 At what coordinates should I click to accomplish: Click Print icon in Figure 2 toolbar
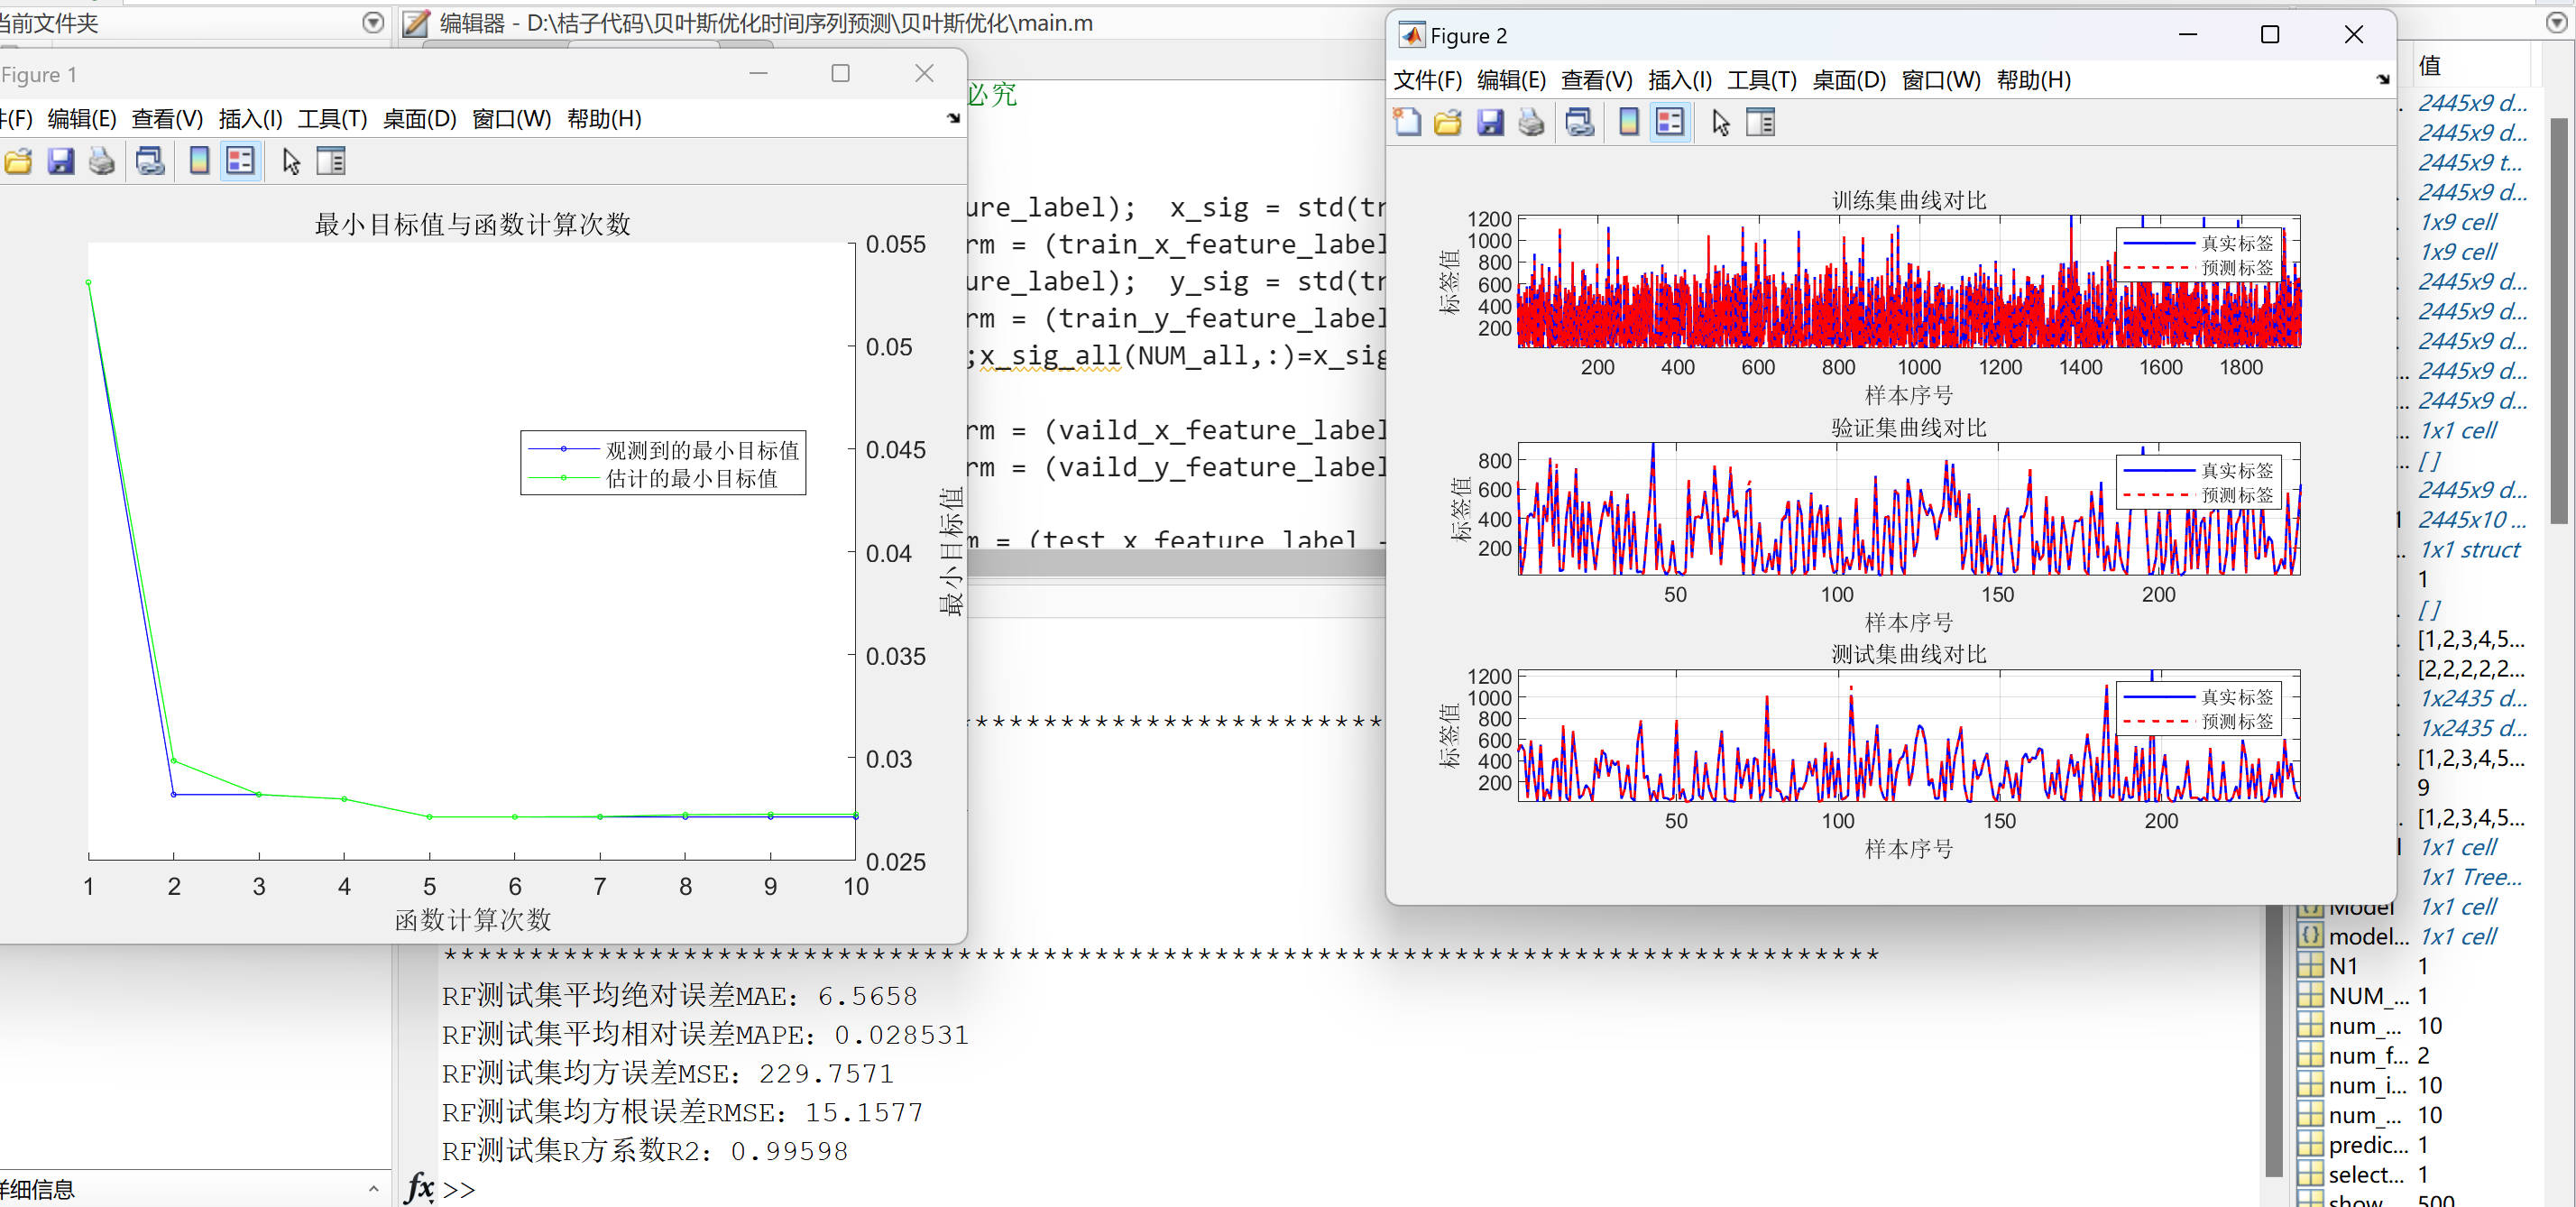click(1531, 122)
